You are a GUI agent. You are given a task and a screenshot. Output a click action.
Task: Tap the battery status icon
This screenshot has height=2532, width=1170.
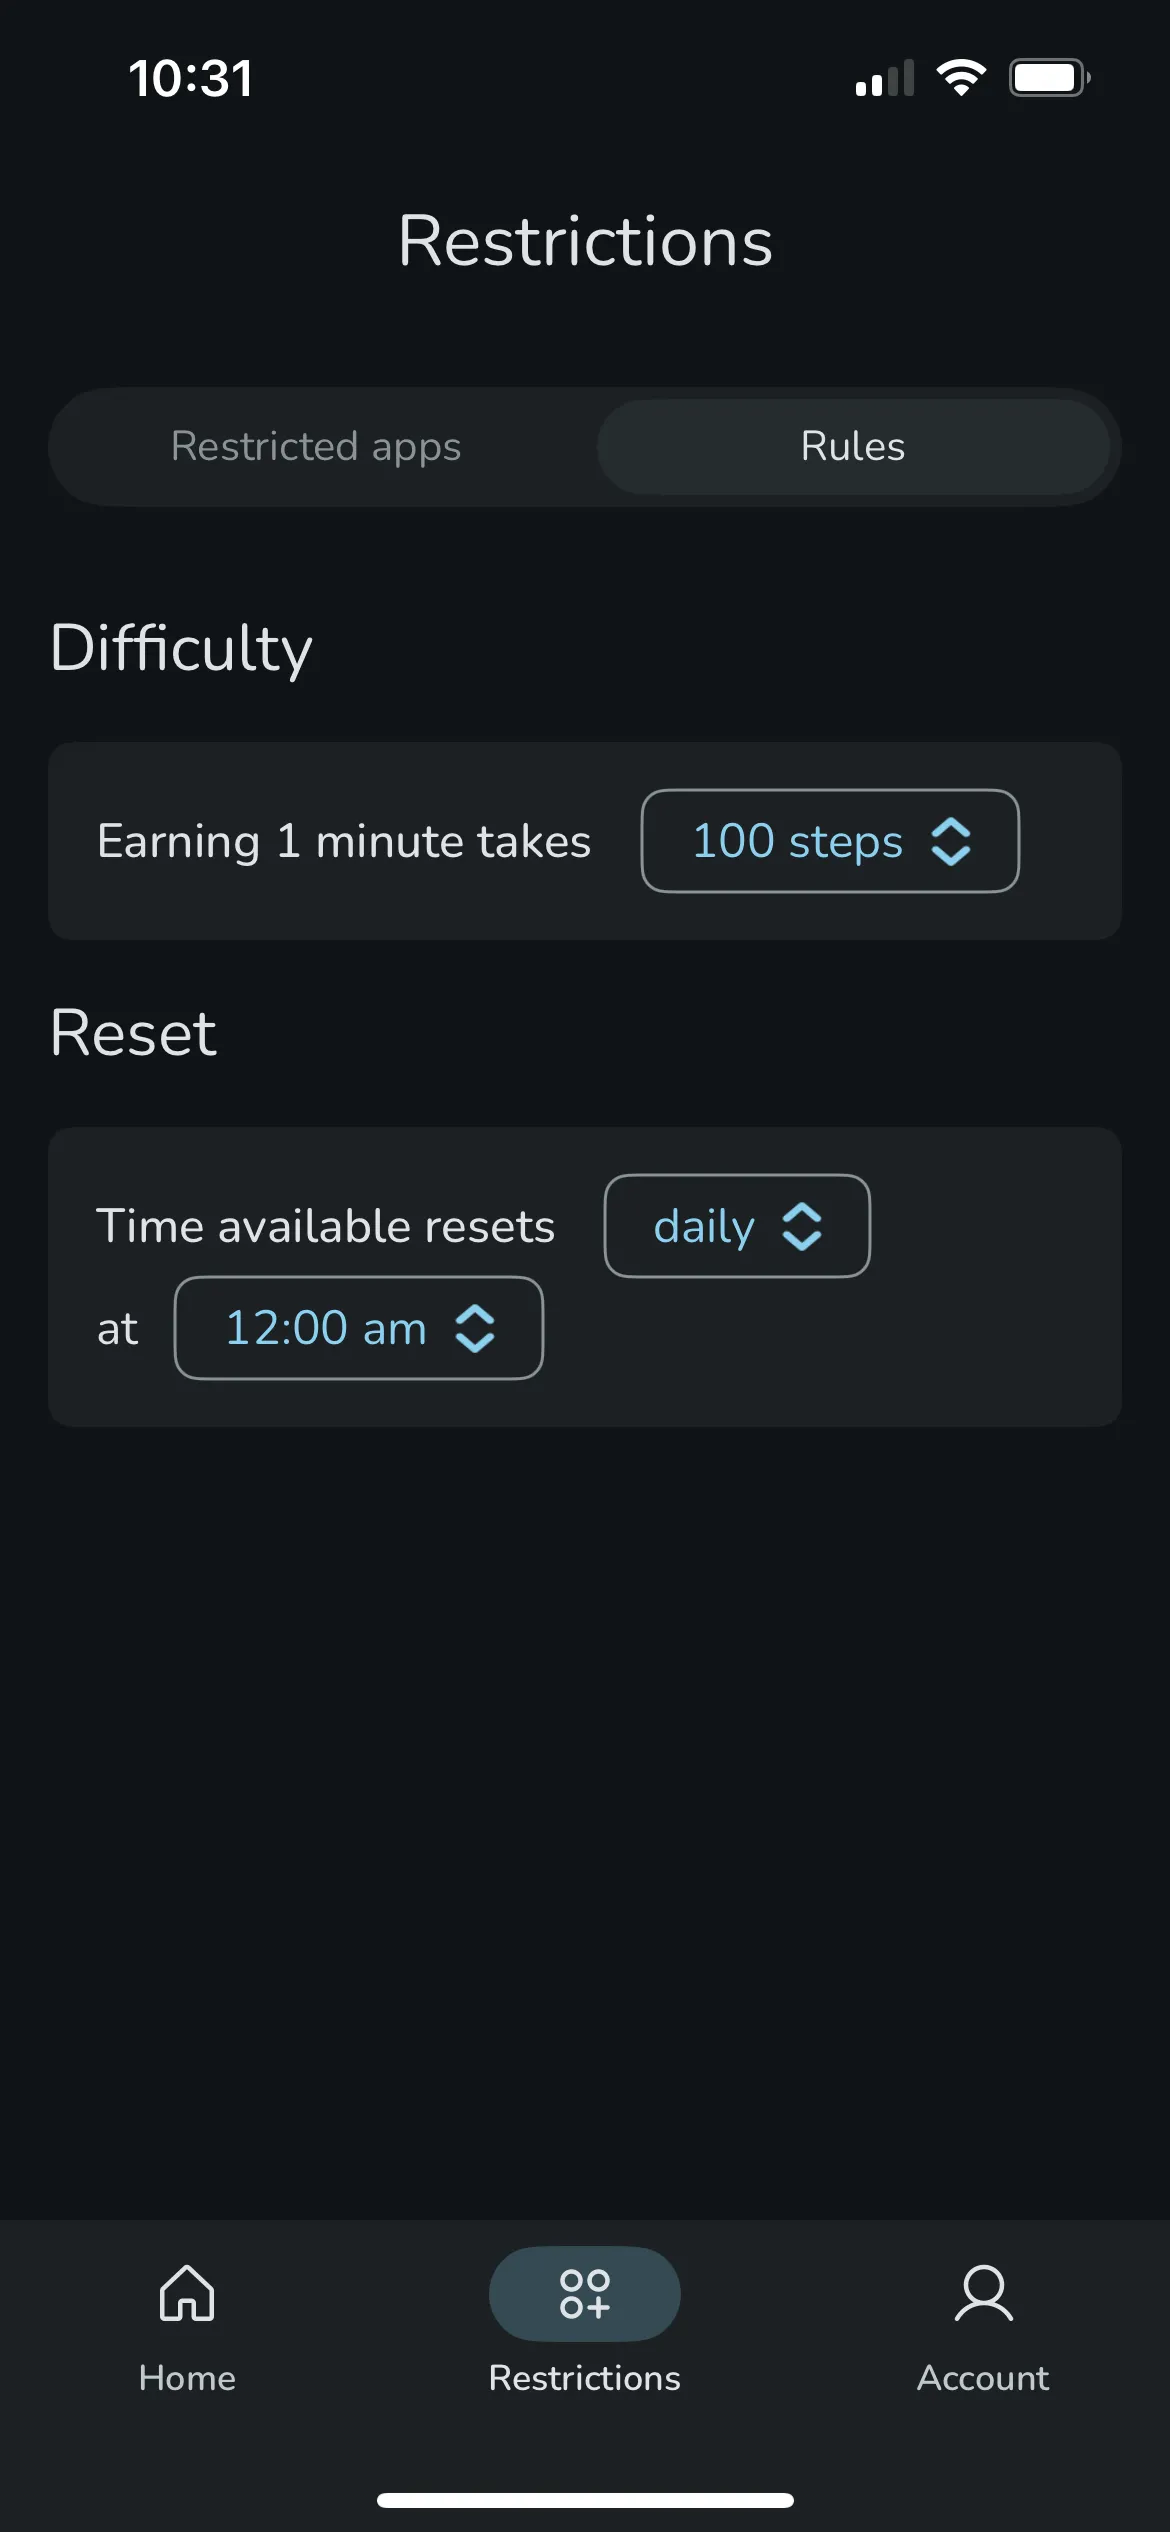[x=1049, y=77]
